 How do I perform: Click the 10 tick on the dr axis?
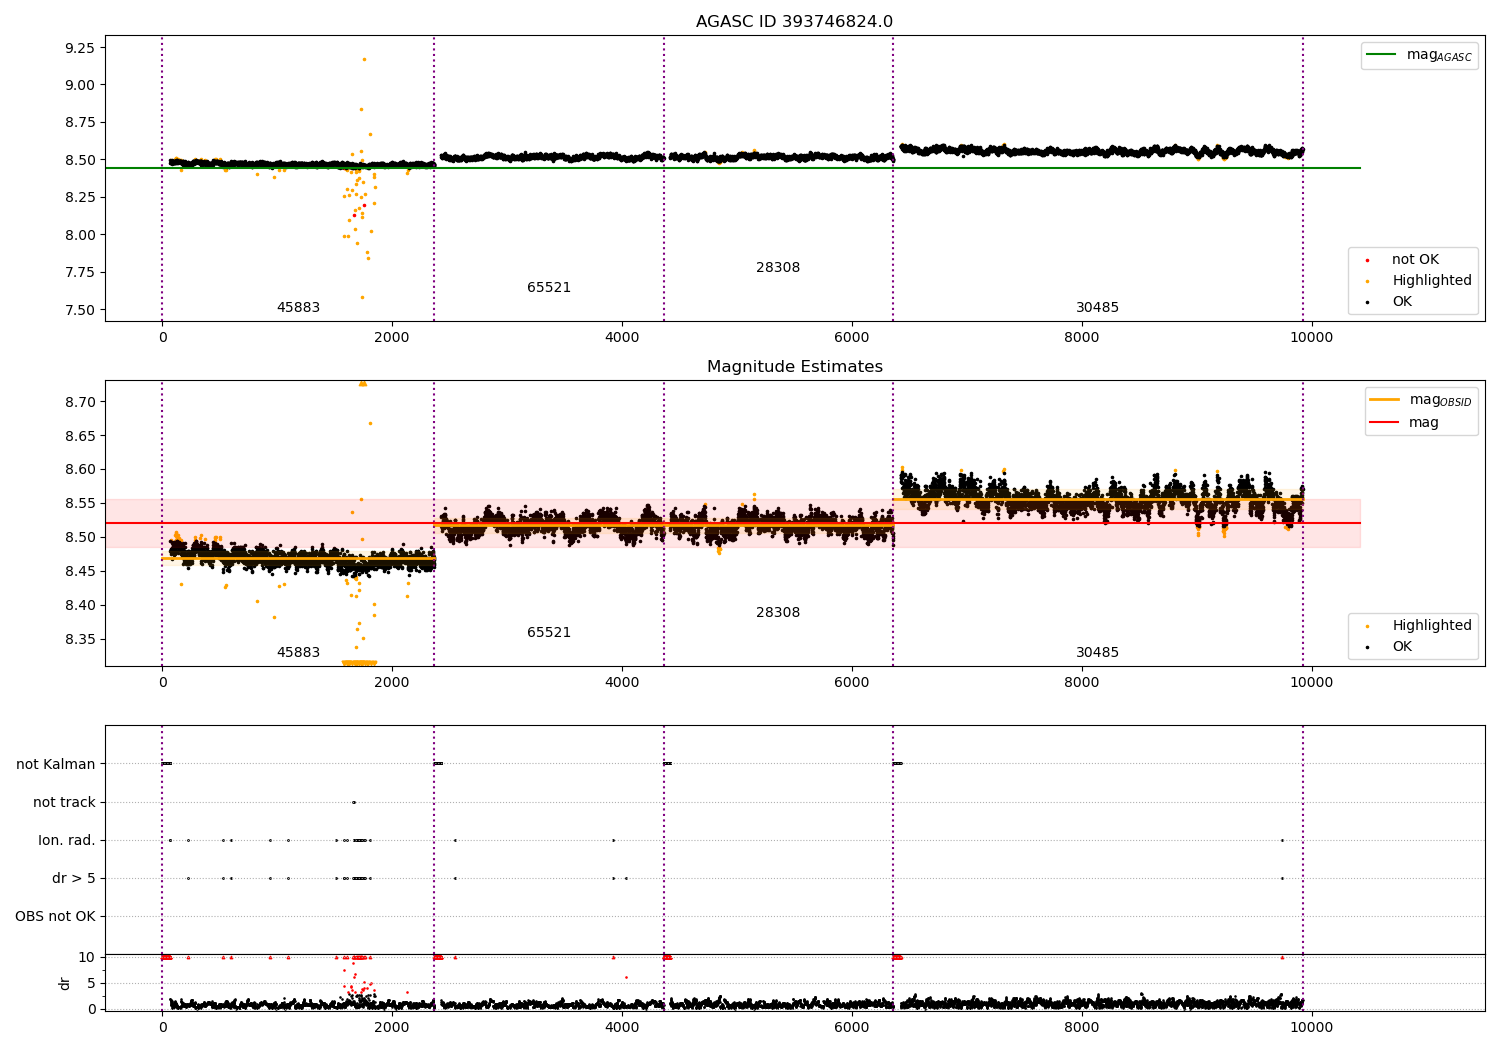(87, 958)
